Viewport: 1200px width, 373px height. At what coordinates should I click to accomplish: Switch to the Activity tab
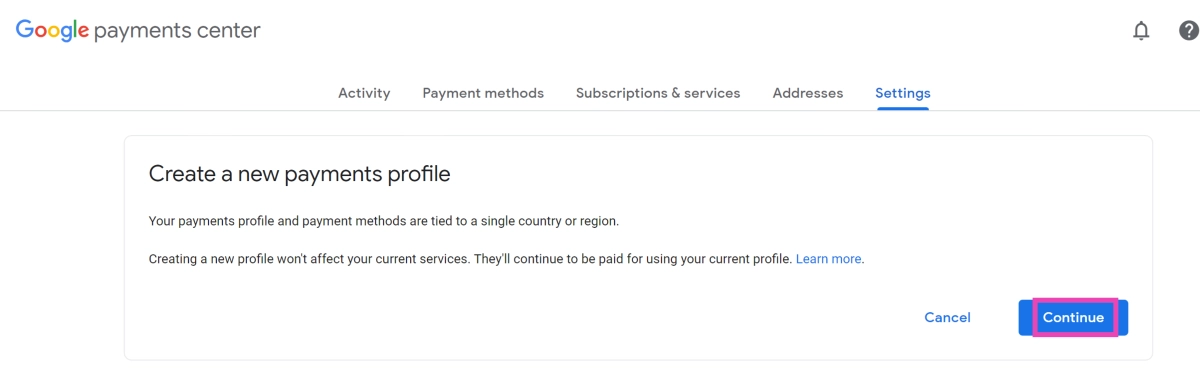click(x=364, y=93)
